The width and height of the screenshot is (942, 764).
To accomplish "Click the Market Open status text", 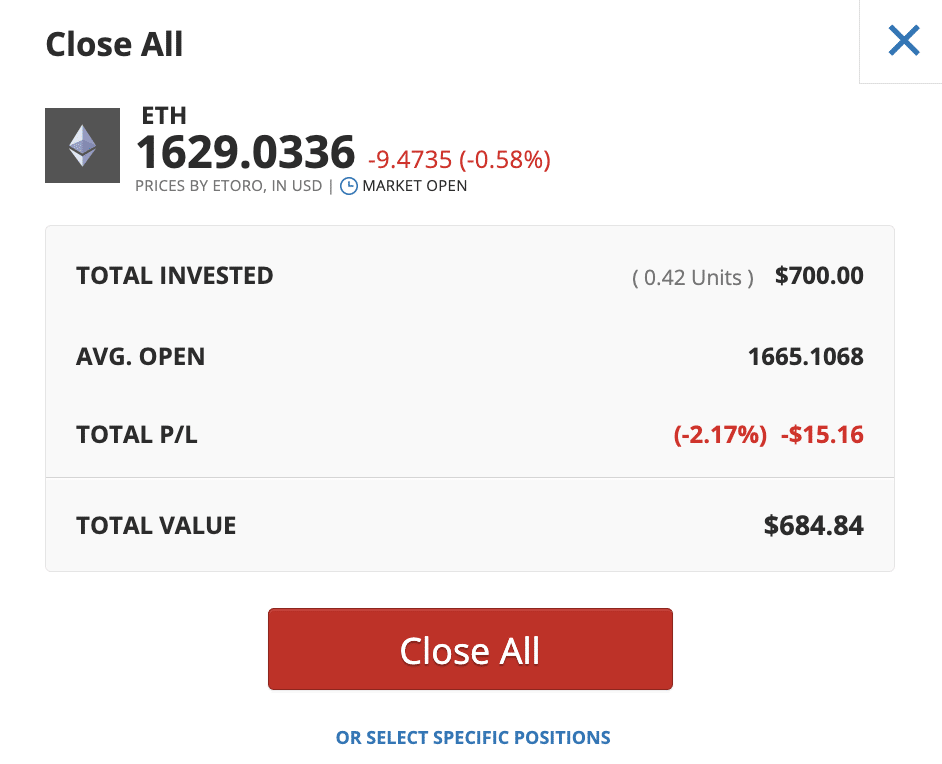I will click(415, 186).
